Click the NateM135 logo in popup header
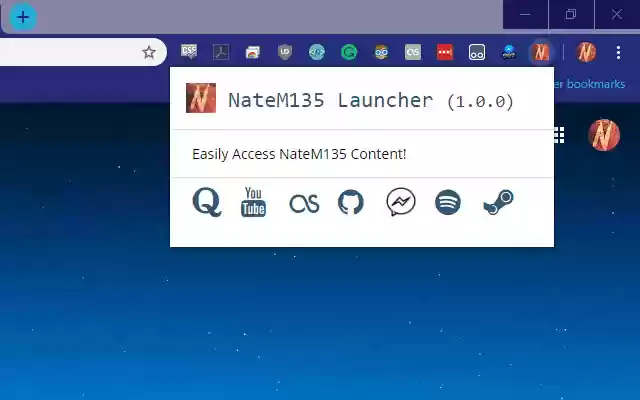640x400 pixels. click(201, 98)
